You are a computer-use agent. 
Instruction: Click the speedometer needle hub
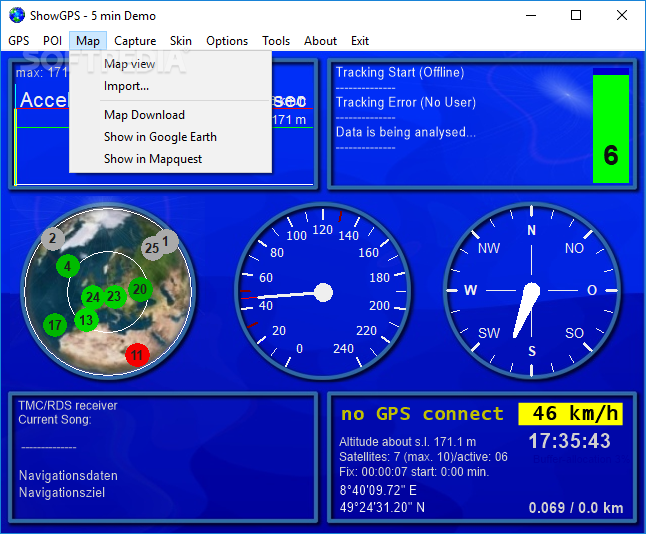(323, 293)
